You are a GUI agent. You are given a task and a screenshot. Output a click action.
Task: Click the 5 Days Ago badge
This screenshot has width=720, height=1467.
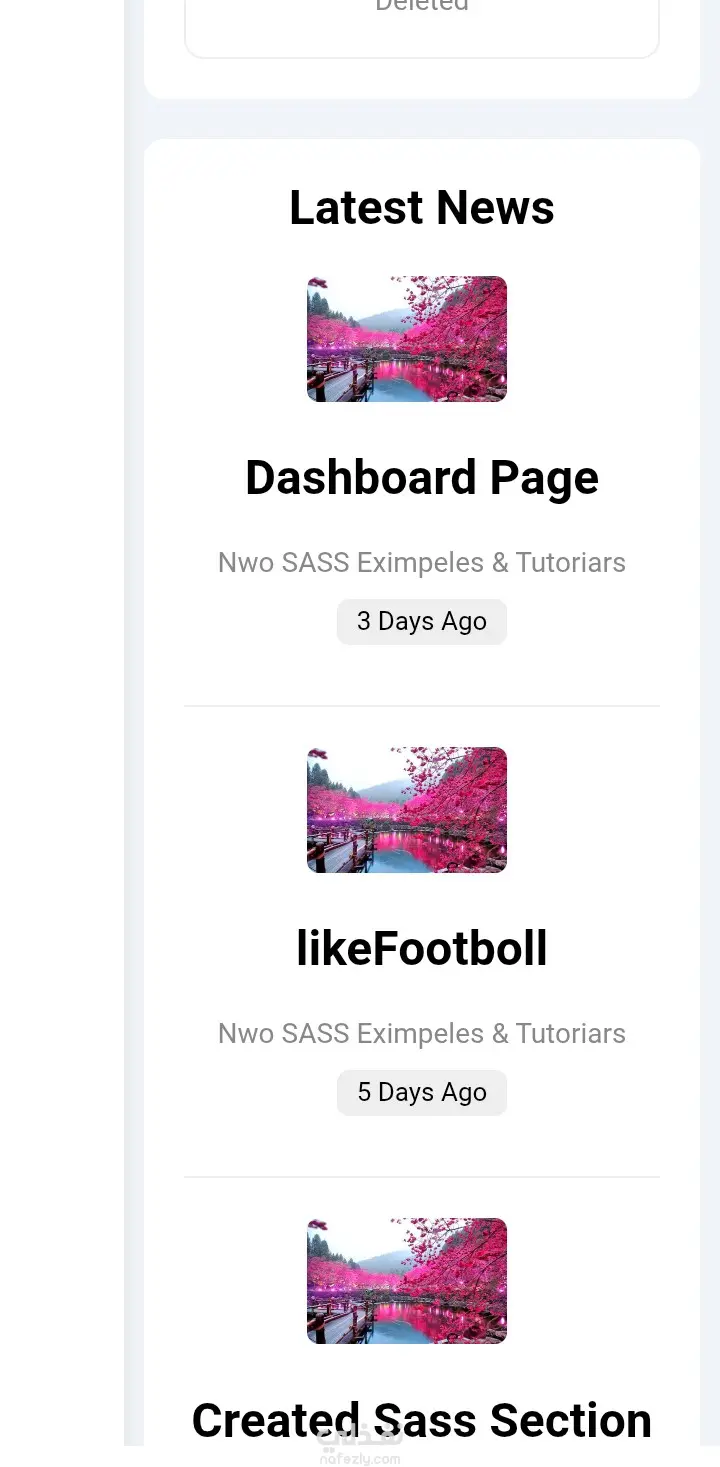click(422, 1093)
